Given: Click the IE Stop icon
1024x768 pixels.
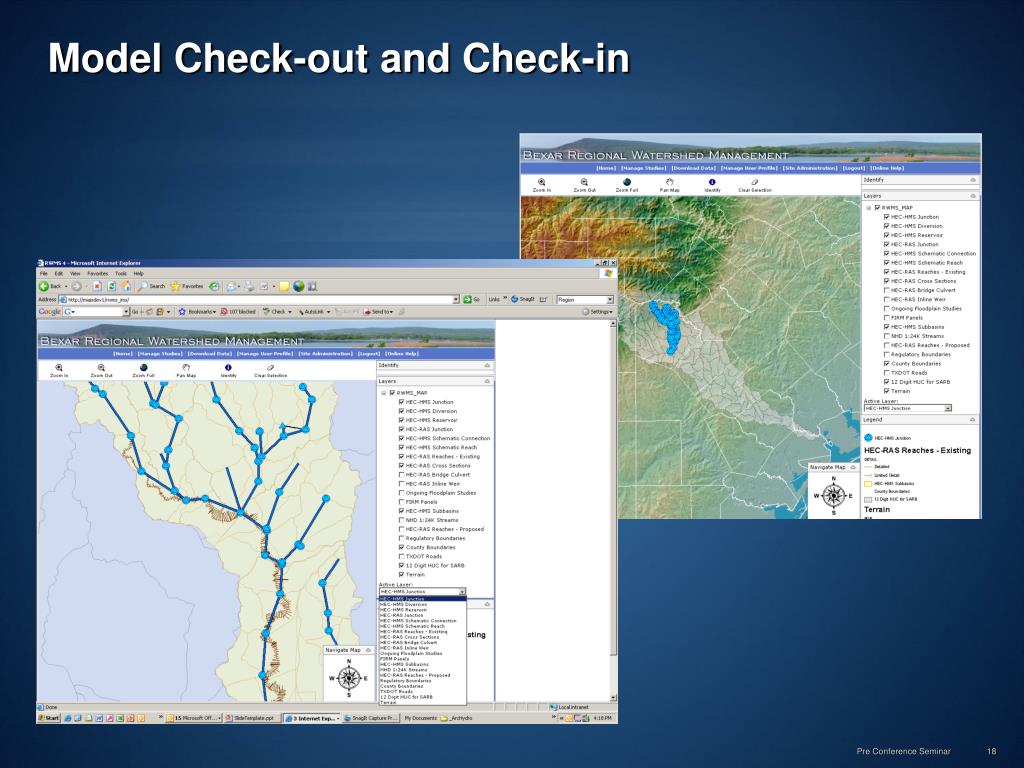Looking at the screenshot, I should [97, 286].
